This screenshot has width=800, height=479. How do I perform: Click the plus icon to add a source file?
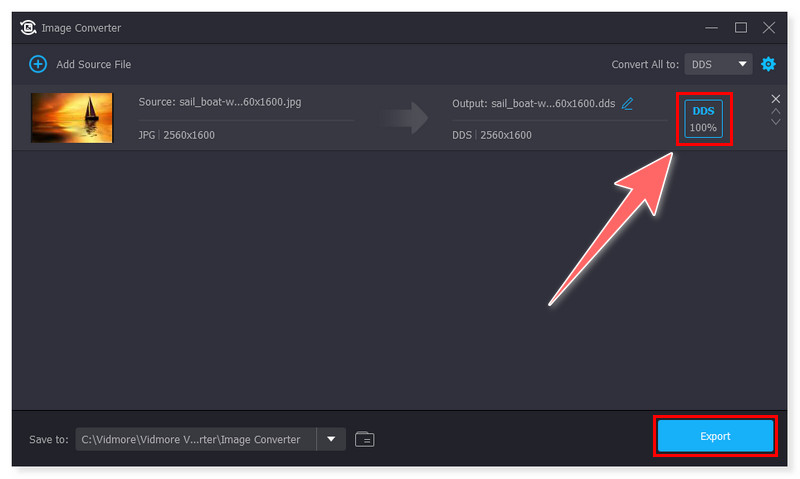[x=38, y=64]
